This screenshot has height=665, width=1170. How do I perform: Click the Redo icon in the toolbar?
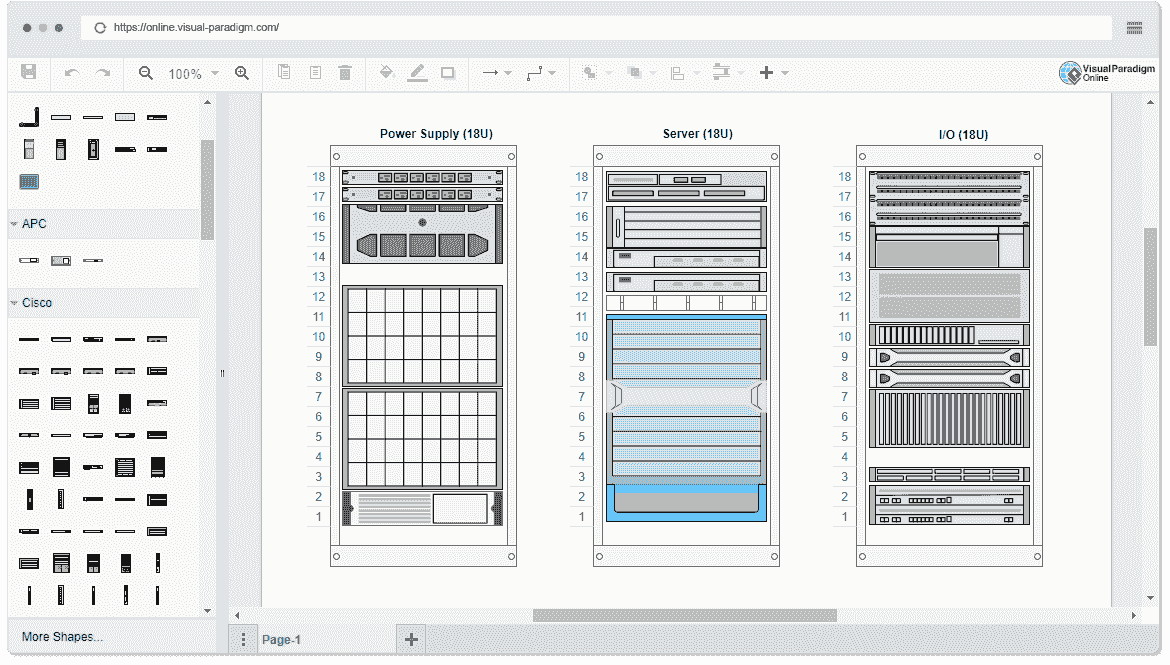101,72
